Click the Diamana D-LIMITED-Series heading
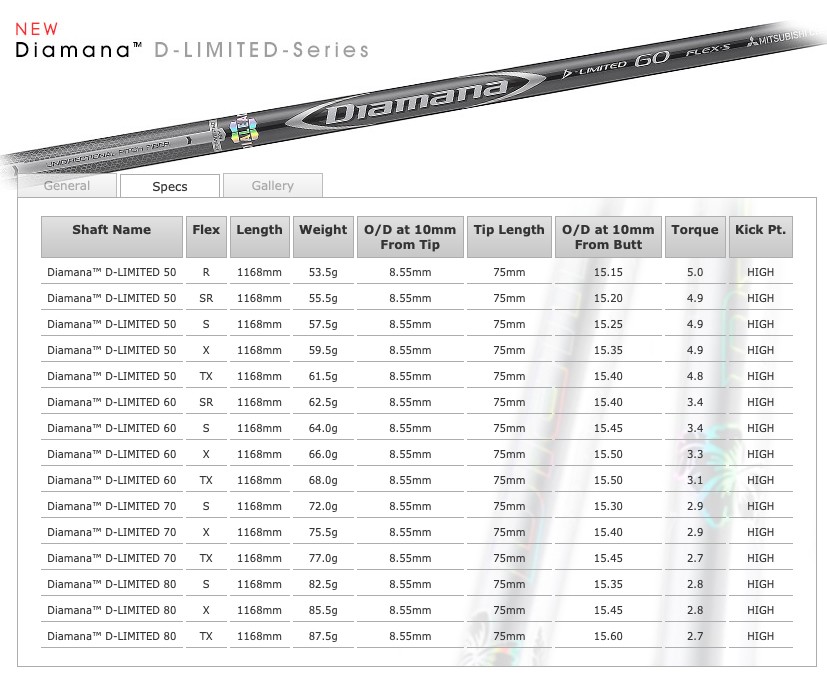Viewport: 827px width, 674px height. click(190, 48)
